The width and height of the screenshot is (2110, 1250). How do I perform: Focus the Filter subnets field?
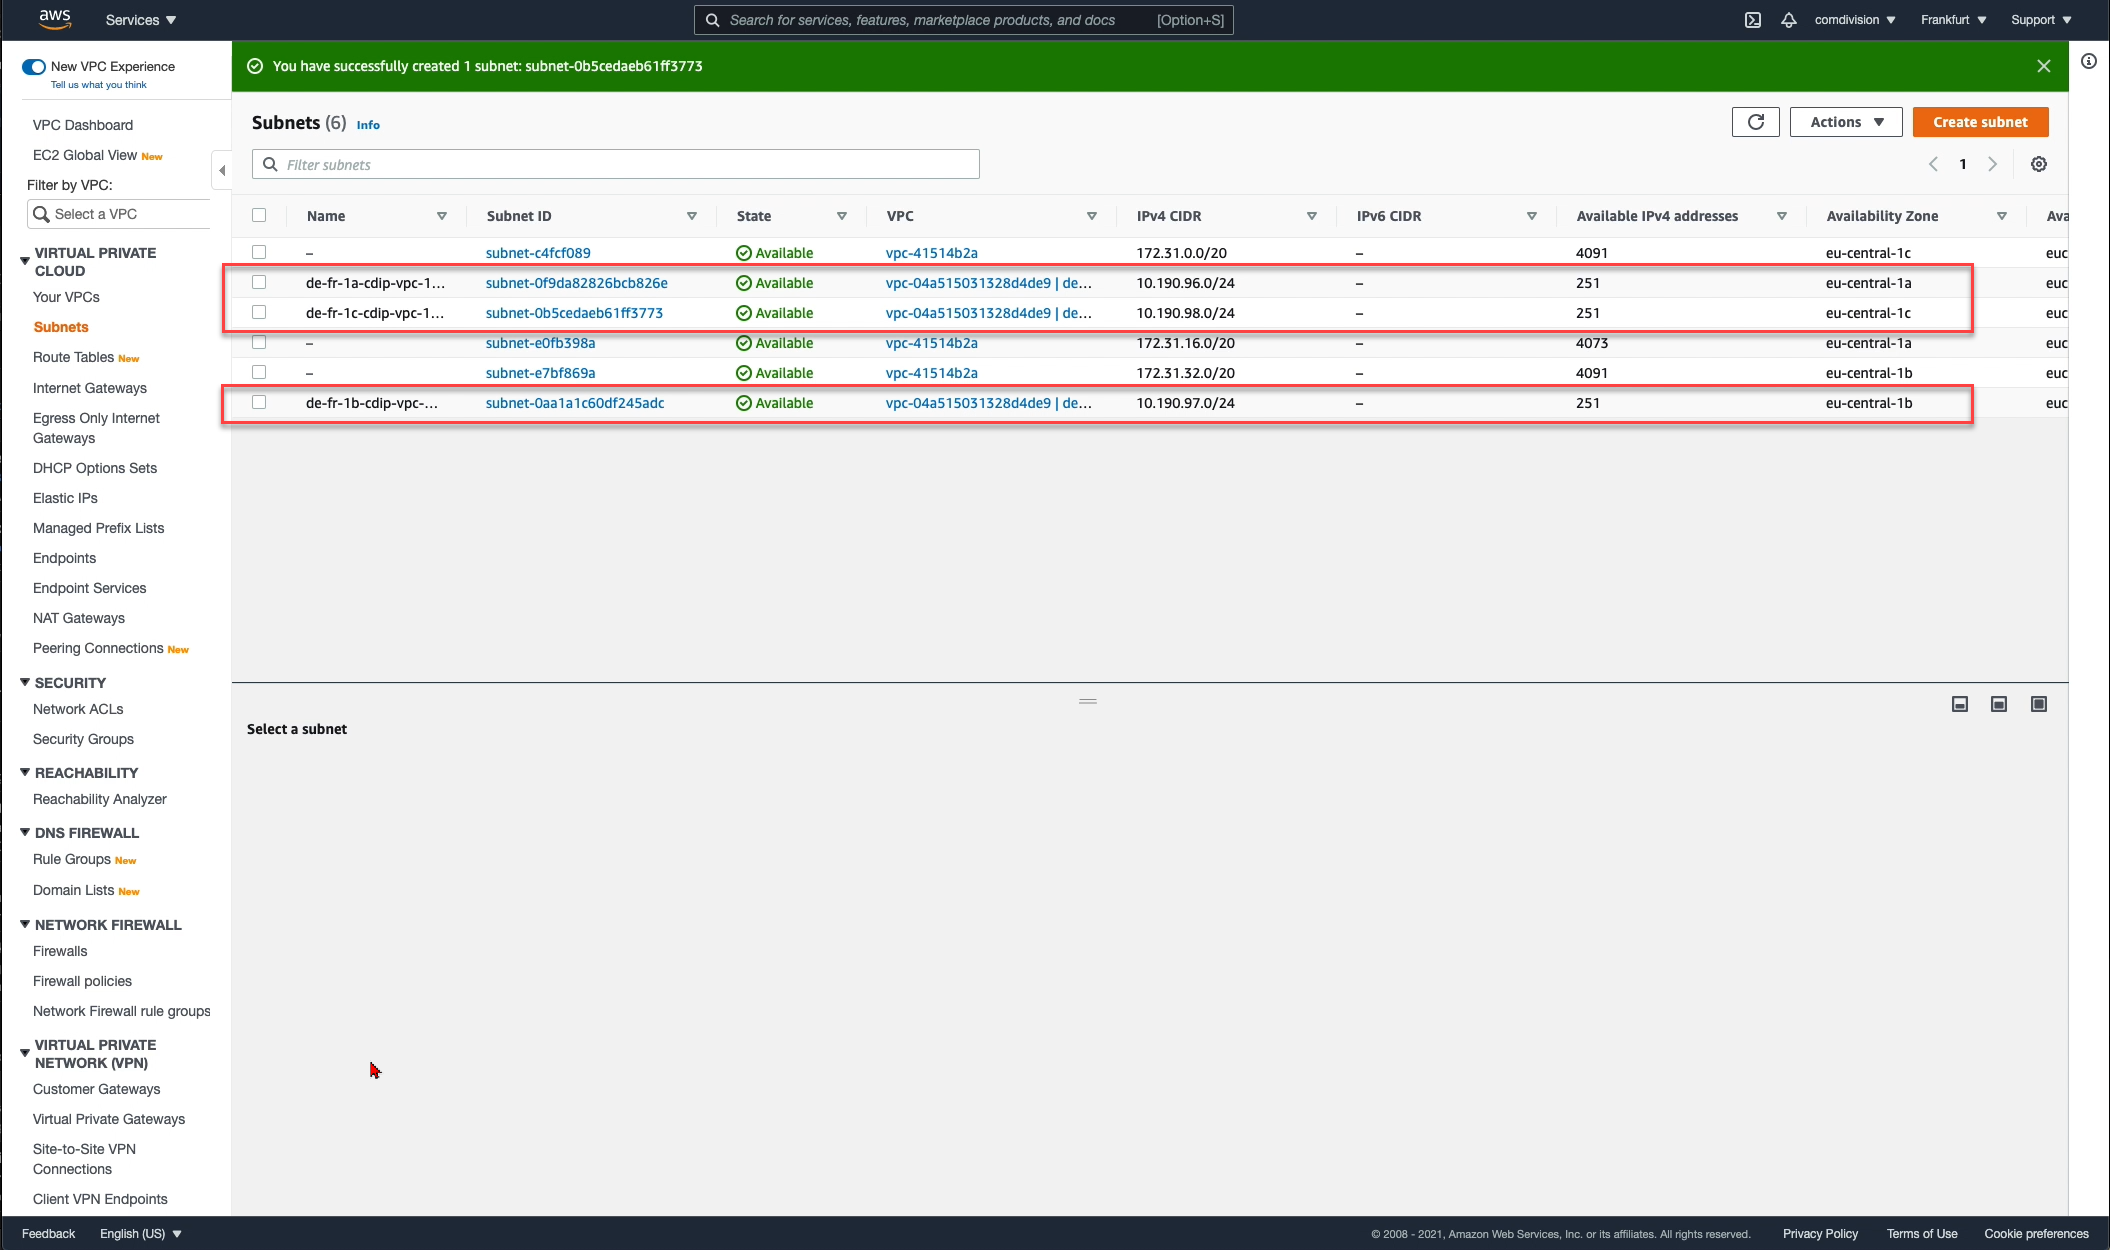pyautogui.click(x=616, y=164)
